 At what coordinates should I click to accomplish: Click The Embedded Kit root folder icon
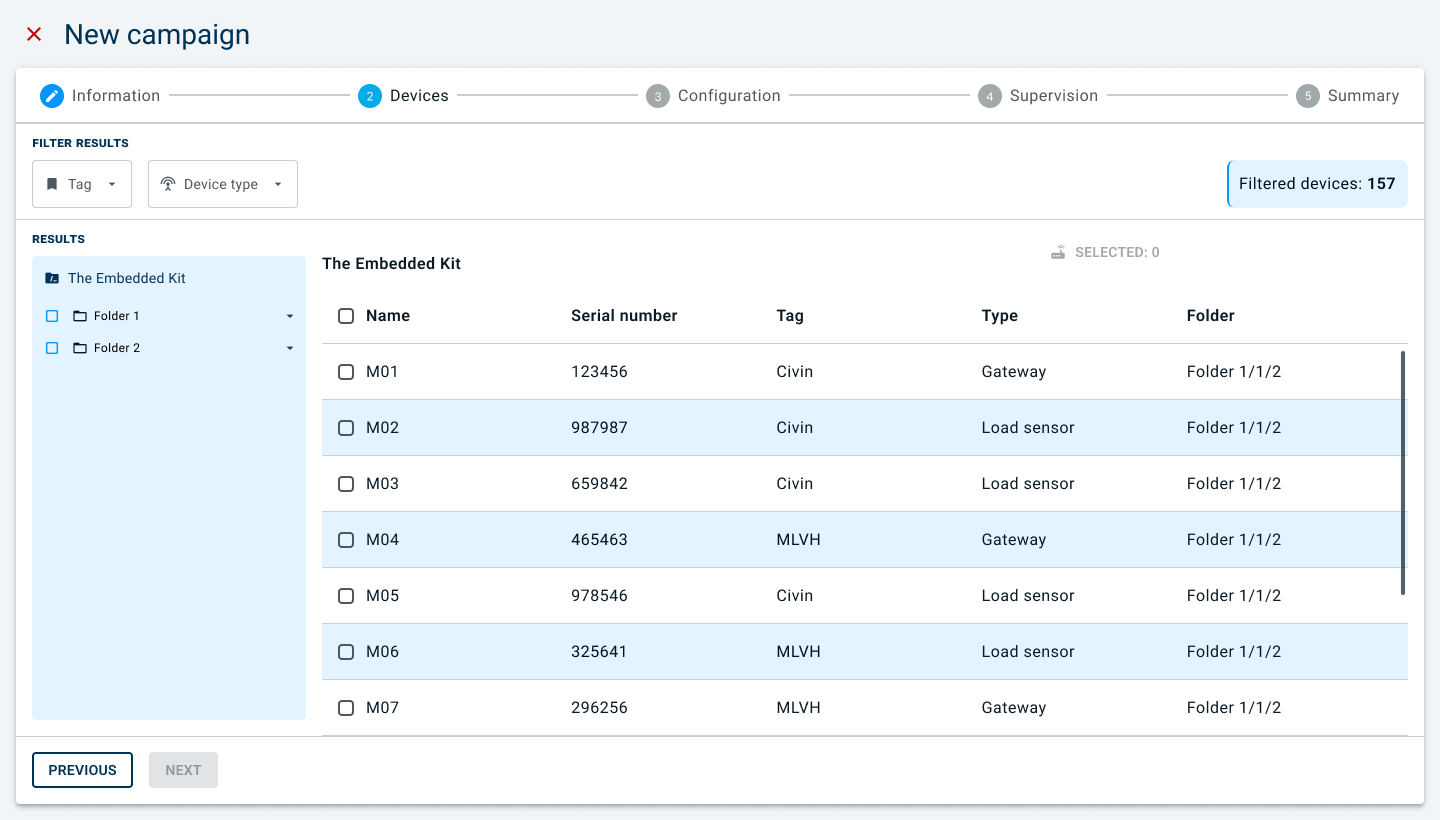point(52,278)
